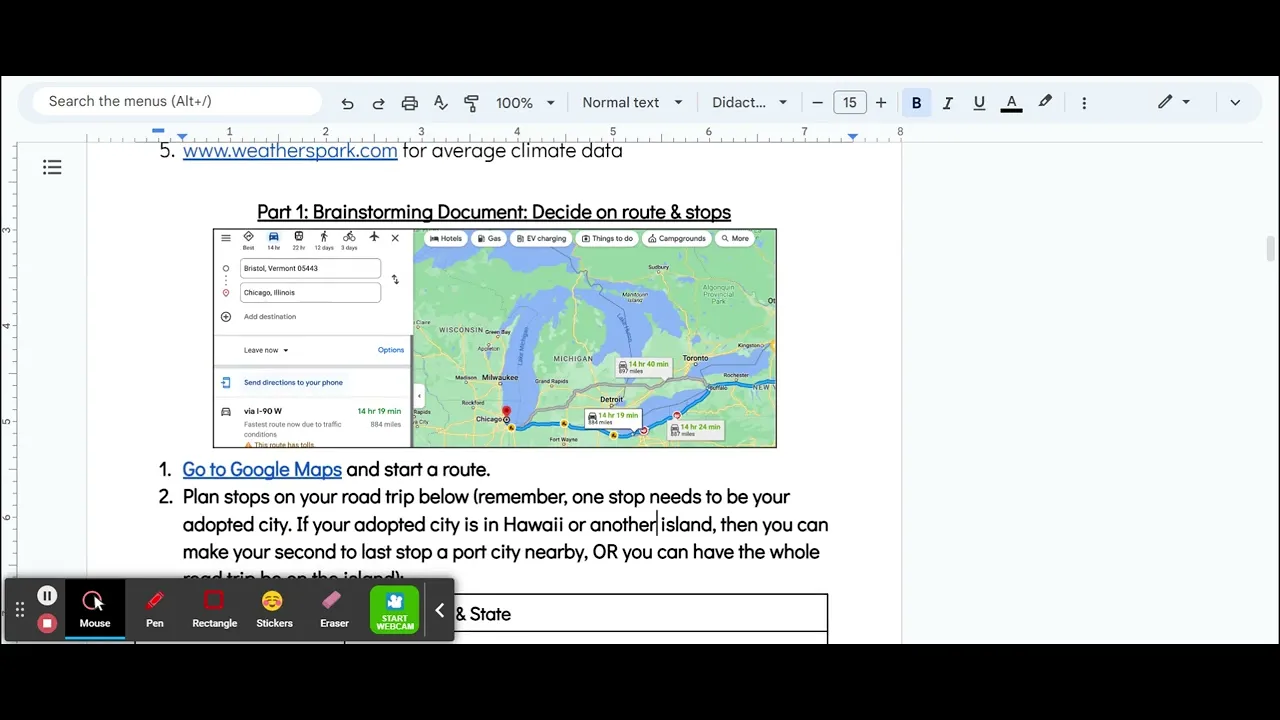The image size is (1280, 720).
Task: Open the editing mode pencil dropdown
Action: pyautogui.click(x=1174, y=102)
